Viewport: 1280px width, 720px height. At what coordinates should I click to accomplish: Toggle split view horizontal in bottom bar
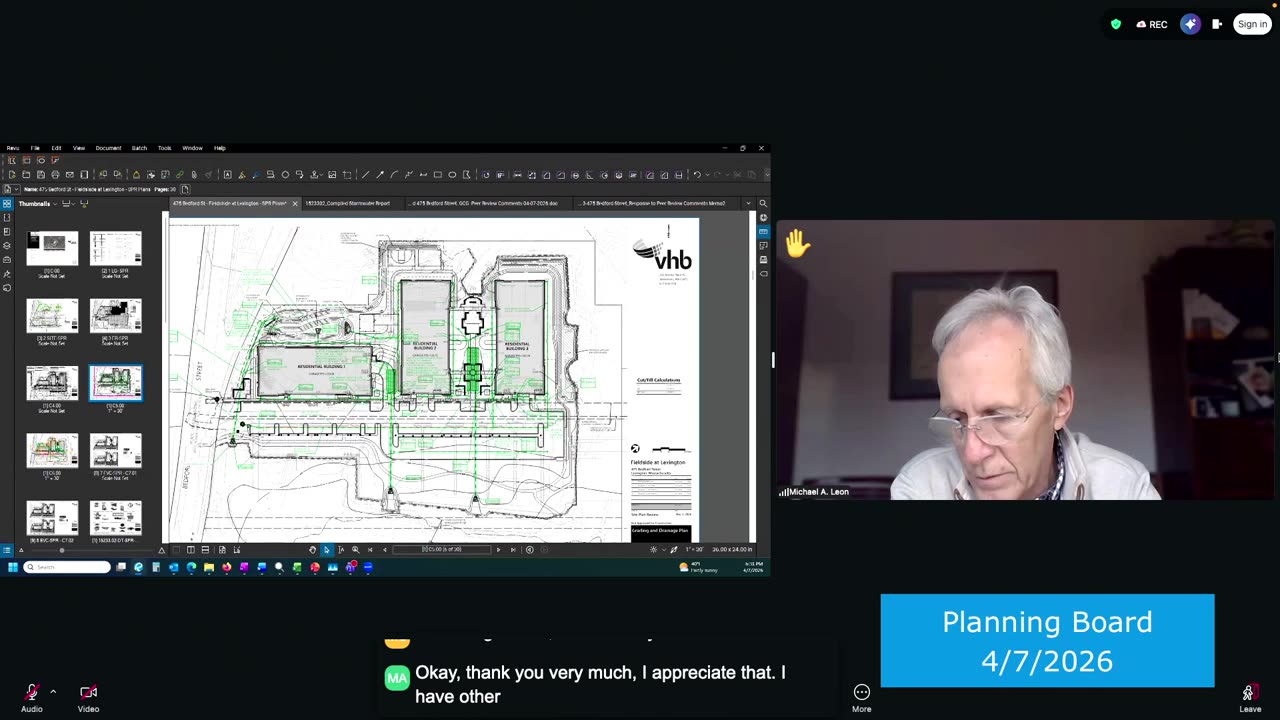pyautogui.click(x=205, y=550)
